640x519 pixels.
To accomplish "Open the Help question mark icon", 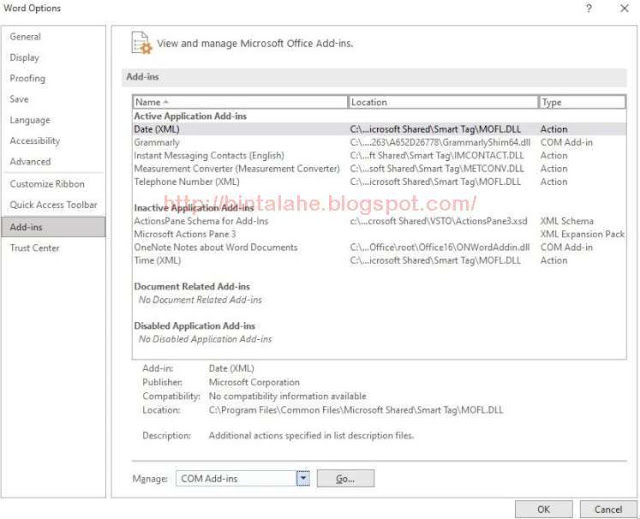I will coord(589,8).
